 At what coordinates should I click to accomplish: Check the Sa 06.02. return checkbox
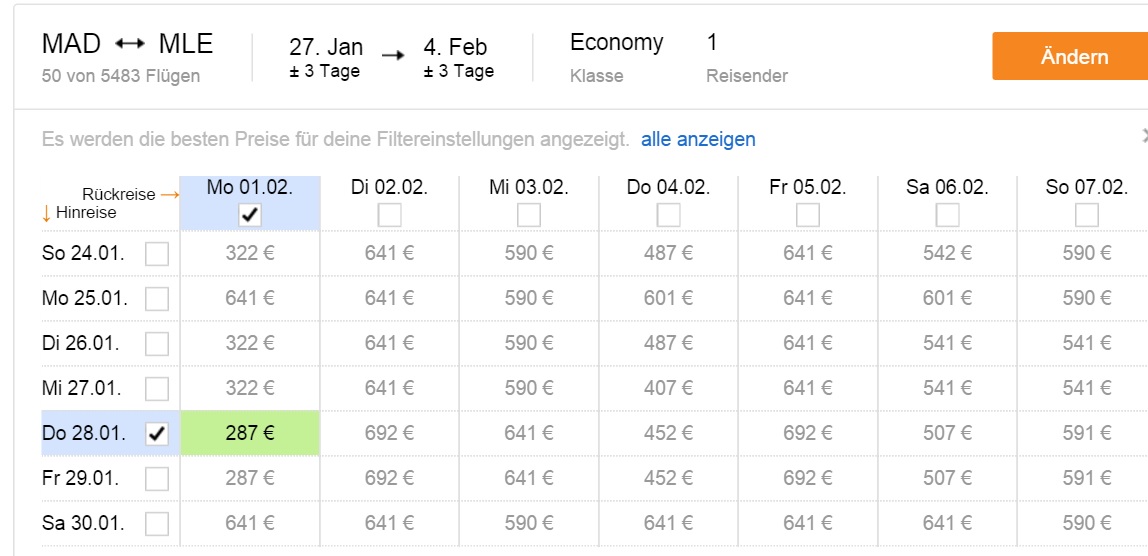point(947,215)
